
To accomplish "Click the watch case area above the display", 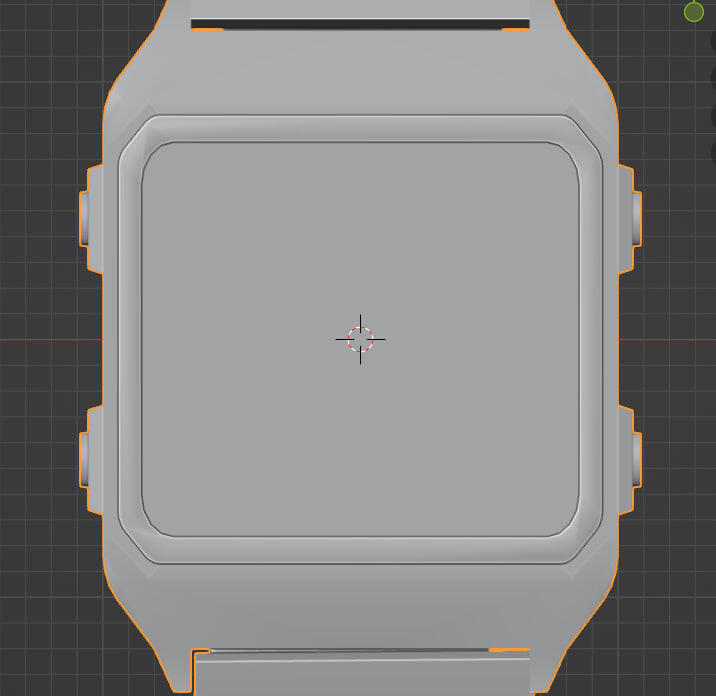I will 360,75.
